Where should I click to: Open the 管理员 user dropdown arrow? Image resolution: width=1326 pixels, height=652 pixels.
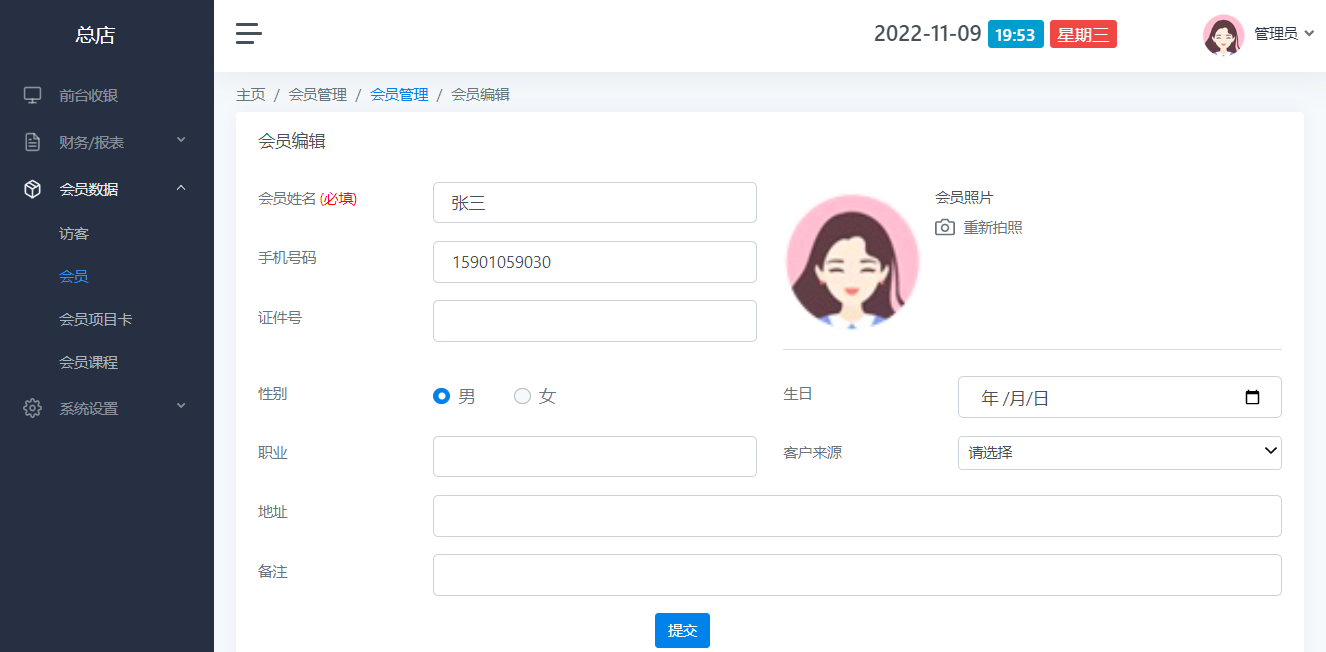click(x=1309, y=34)
